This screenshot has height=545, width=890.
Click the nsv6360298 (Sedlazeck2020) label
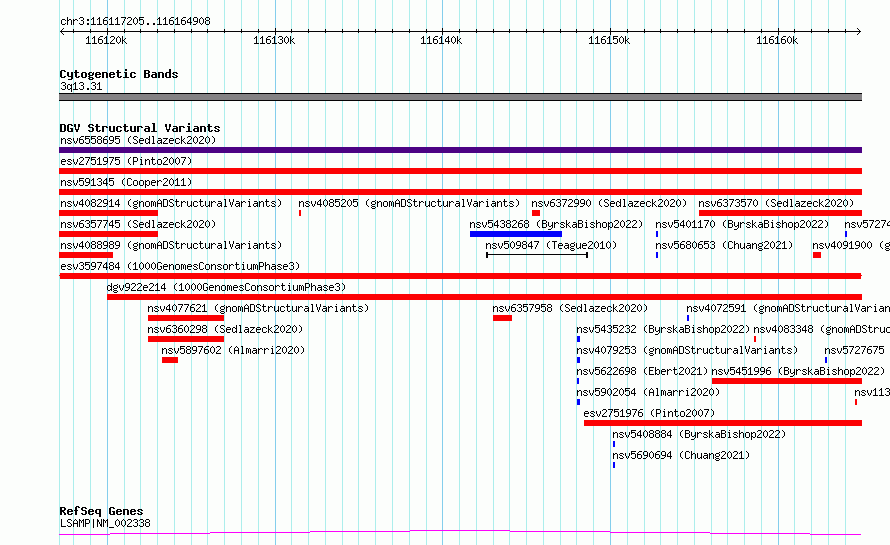point(225,329)
